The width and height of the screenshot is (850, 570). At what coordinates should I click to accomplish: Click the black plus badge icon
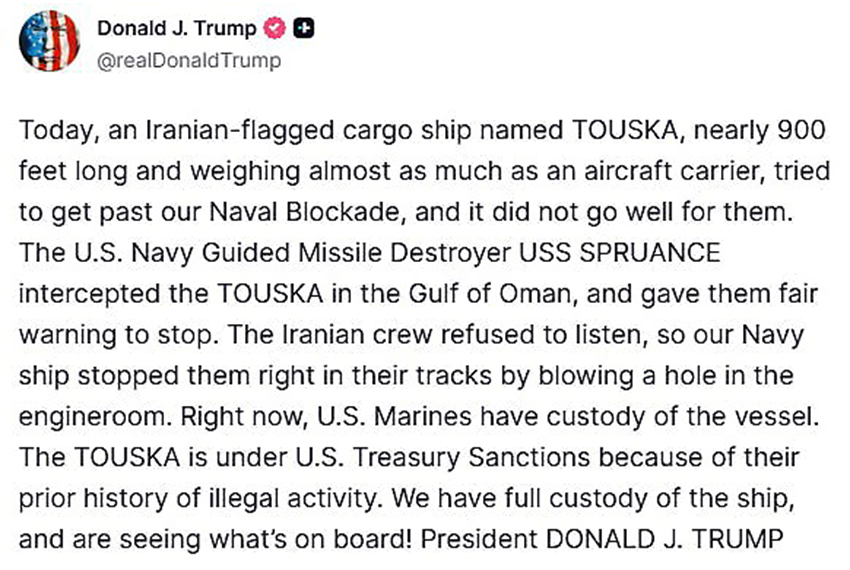300,29
